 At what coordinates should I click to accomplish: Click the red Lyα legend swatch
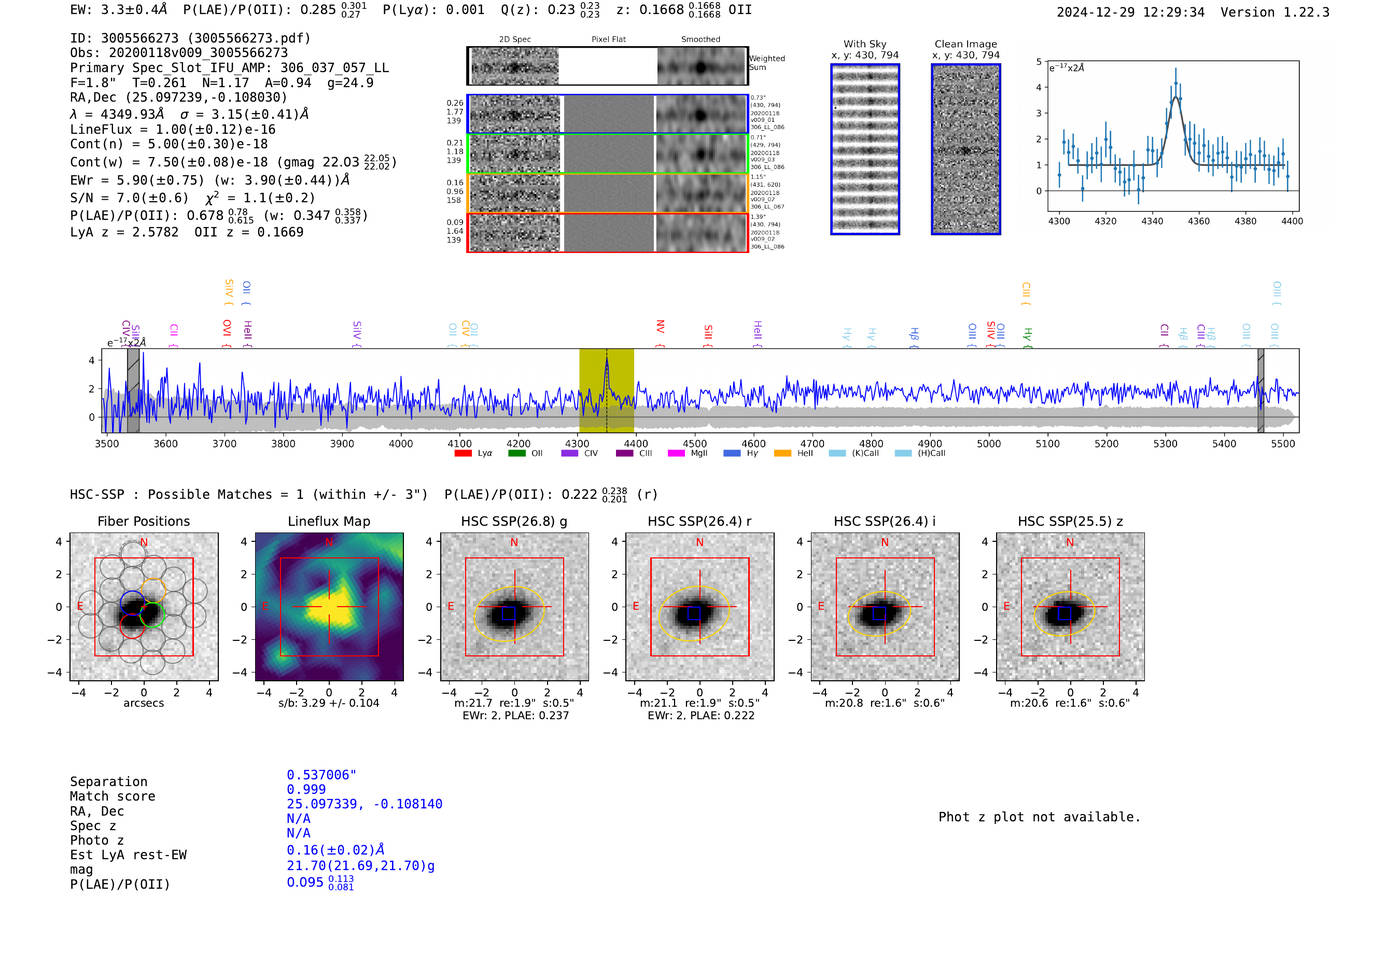[463, 453]
